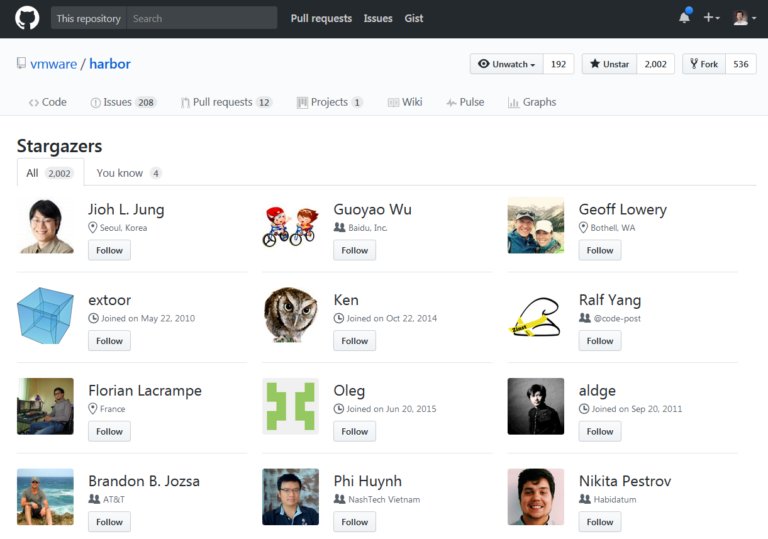Go to Pull requests in top navigation
Viewport: 768px width, 539px height.
point(321,19)
